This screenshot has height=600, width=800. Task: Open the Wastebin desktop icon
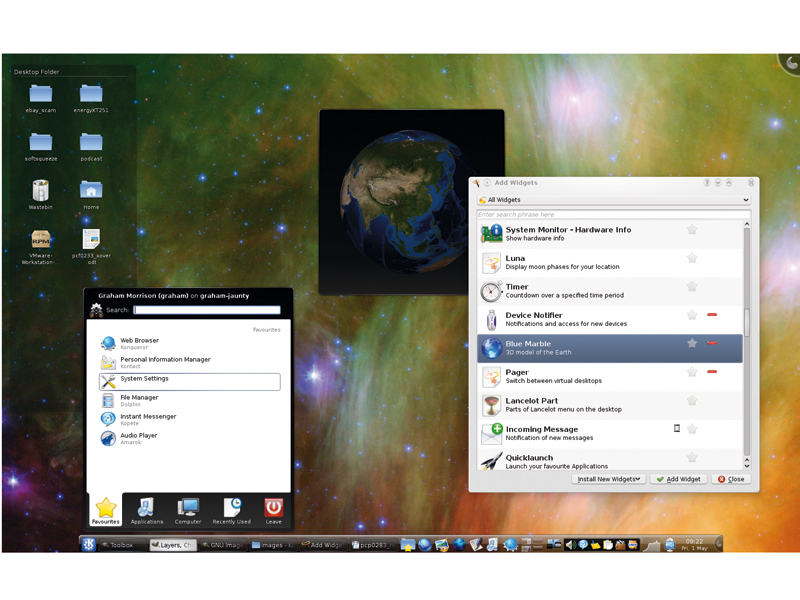[40, 191]
